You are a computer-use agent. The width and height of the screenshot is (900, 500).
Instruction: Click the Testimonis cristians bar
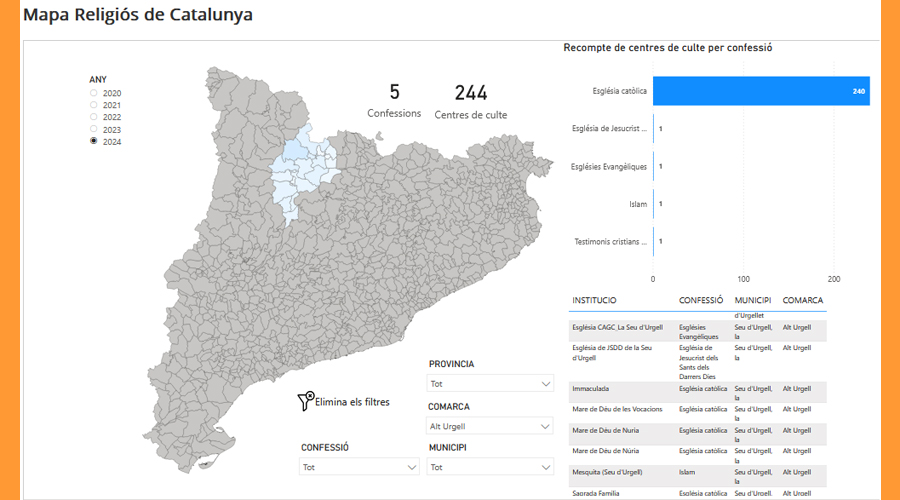coord(653,242)
